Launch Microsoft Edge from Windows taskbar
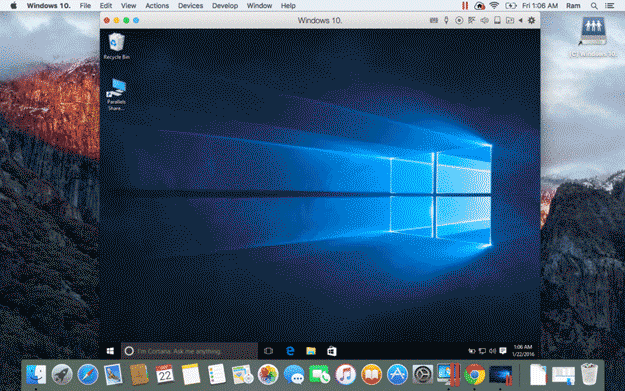Screen dimensions: 625x391 [290, 351]
